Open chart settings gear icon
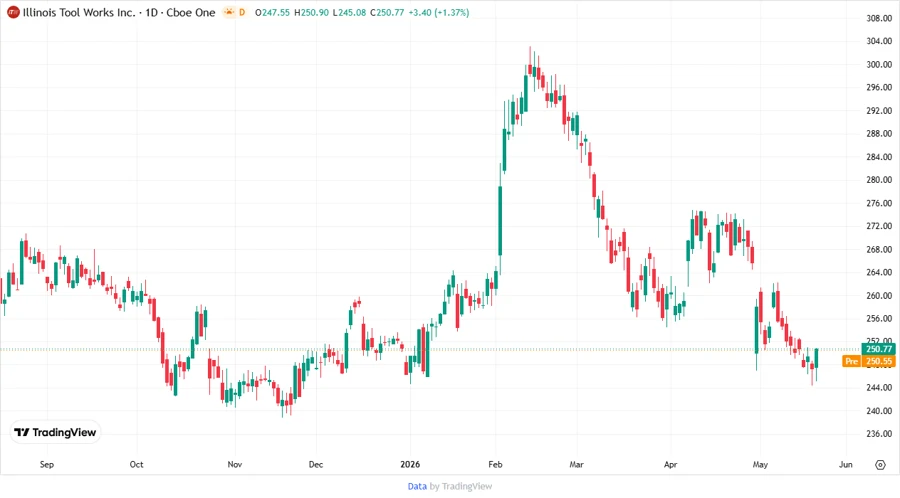Viewport: 900px width, 498px height. pos(880,465)
